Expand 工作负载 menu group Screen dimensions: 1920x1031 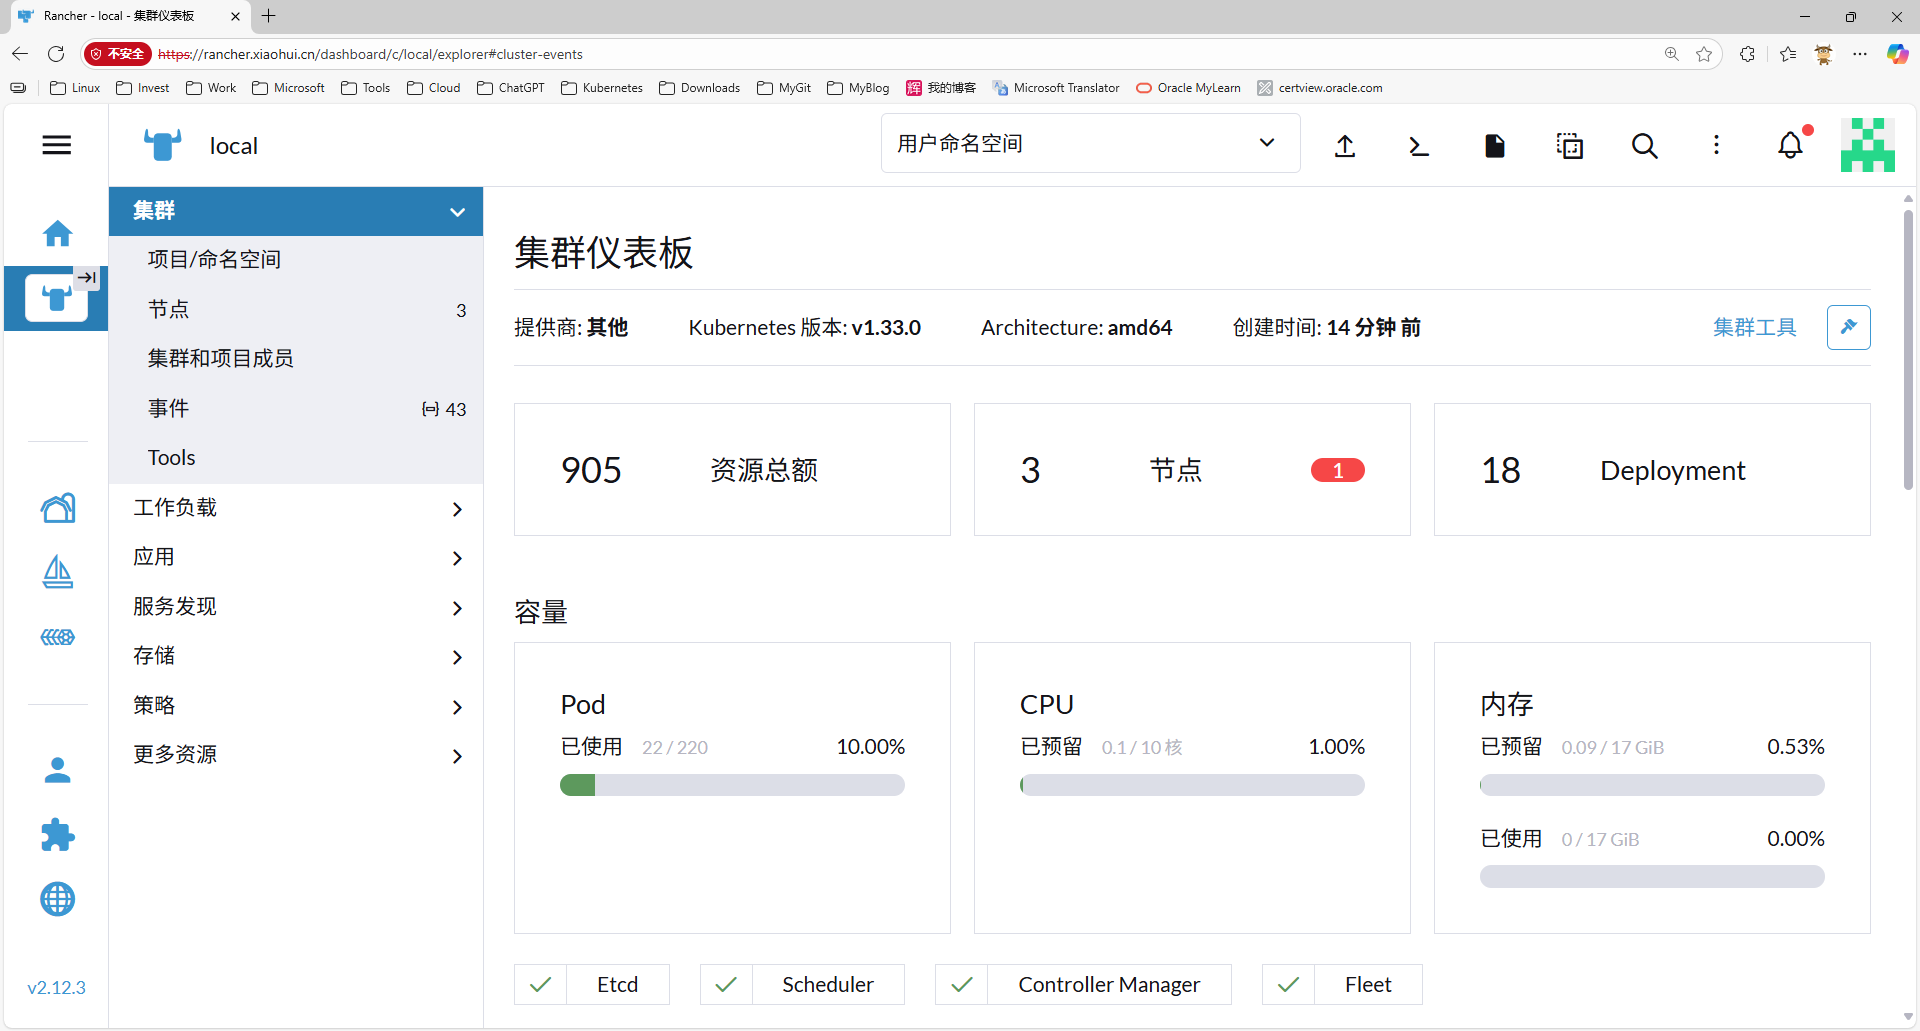[296, 508]
